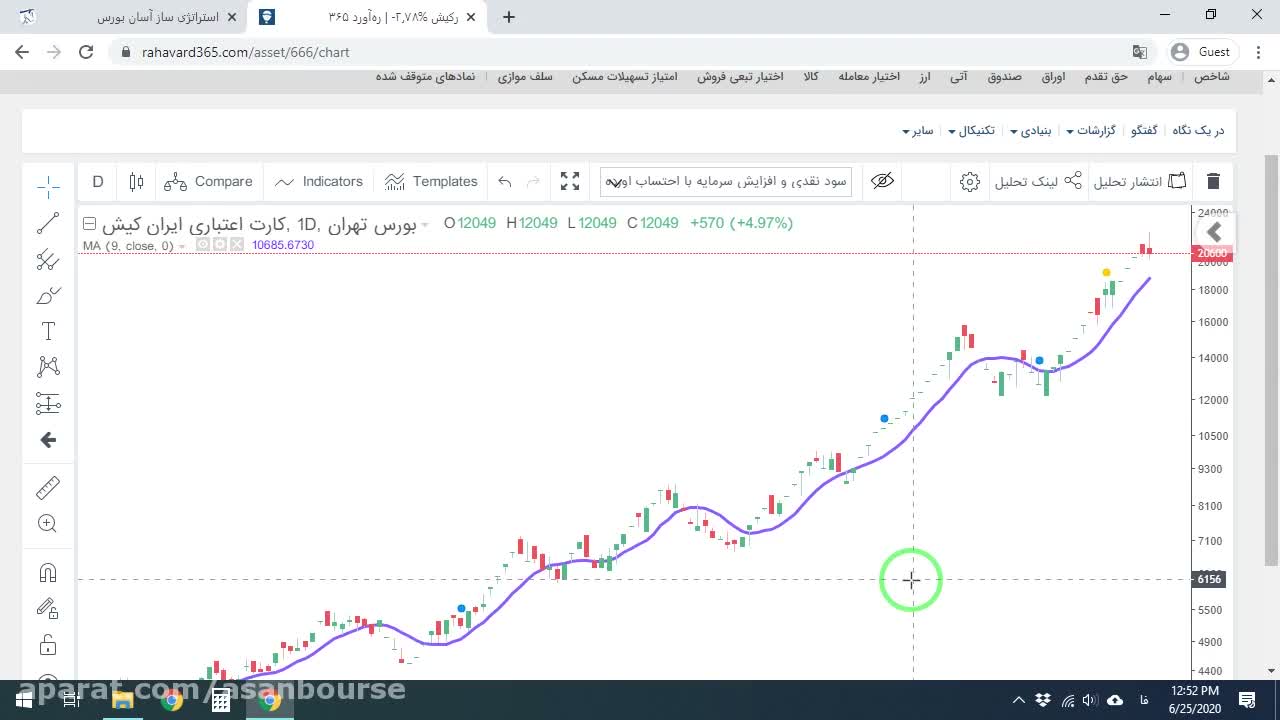Screen dimensions: 1280x720
Task: Show hidden system tray icons
Action: (1018, 700)
